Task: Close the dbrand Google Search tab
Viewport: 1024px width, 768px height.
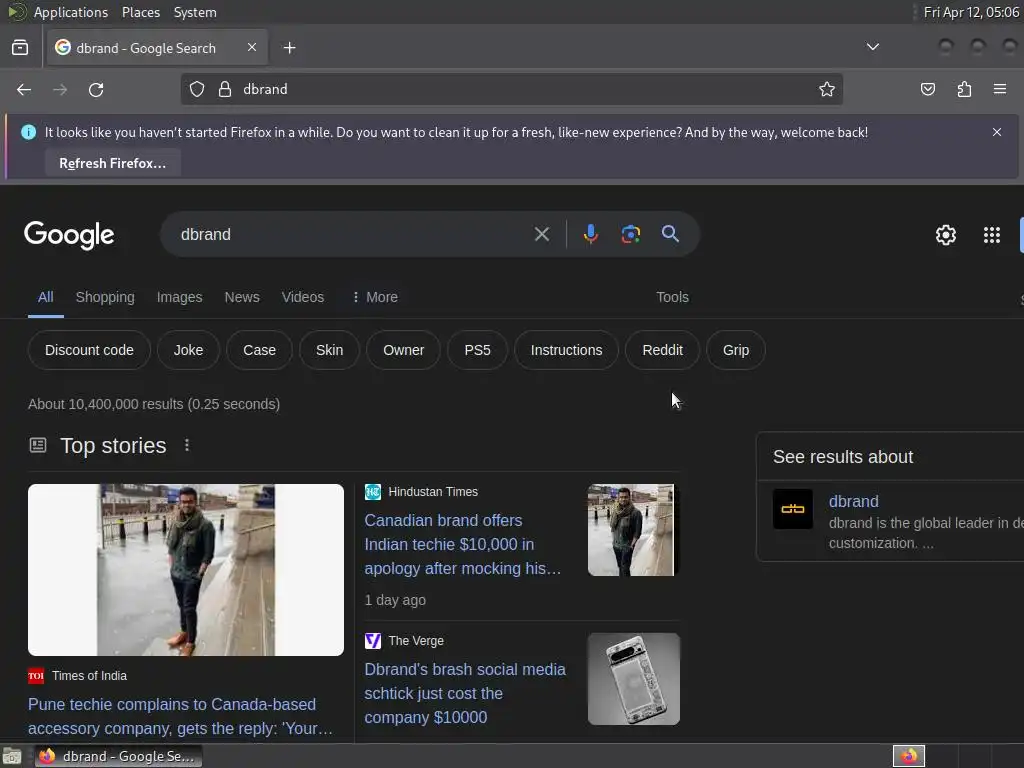Action: pyautogui.click(x=251, y=48)
